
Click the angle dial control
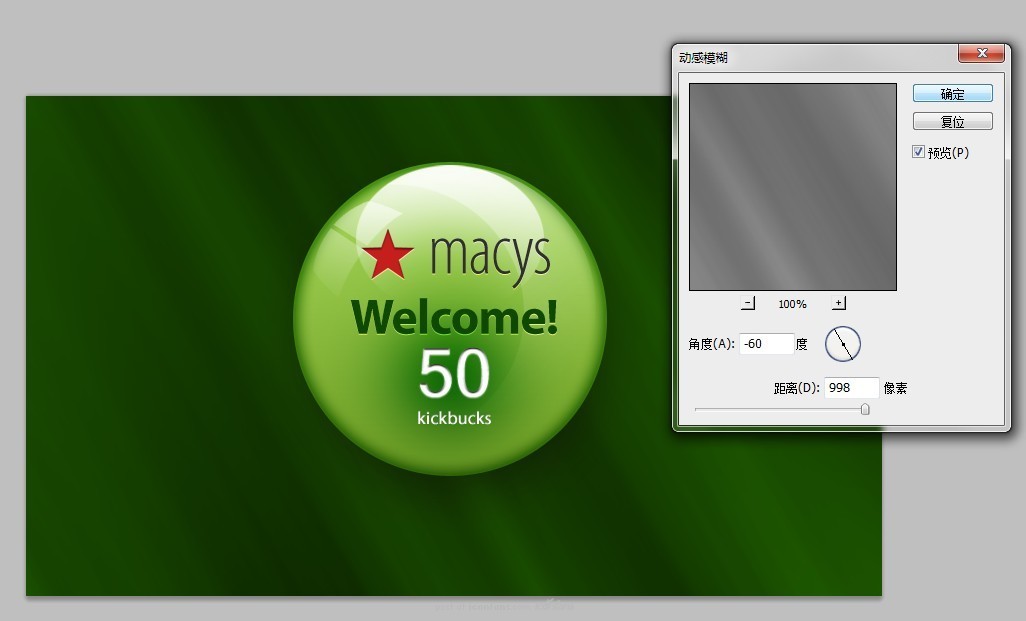pos(843,343)
